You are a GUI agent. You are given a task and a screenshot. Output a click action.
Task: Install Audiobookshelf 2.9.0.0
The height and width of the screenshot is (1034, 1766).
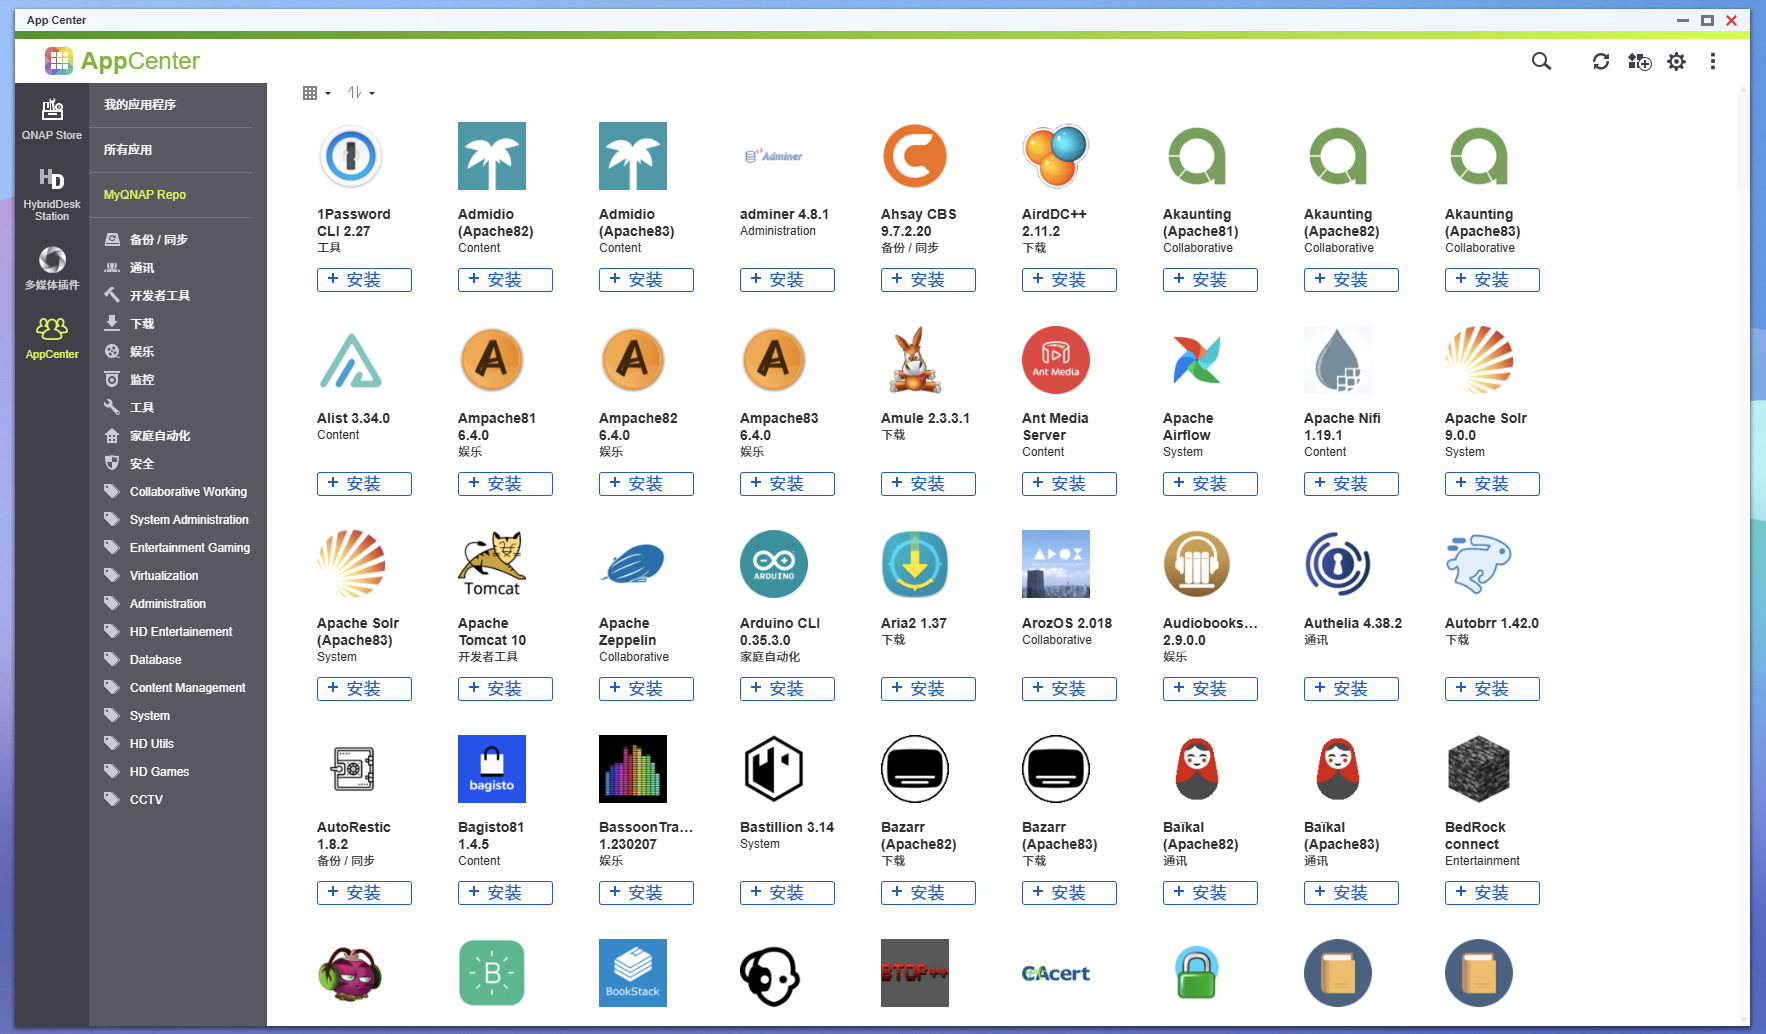tap(1210, 689)
